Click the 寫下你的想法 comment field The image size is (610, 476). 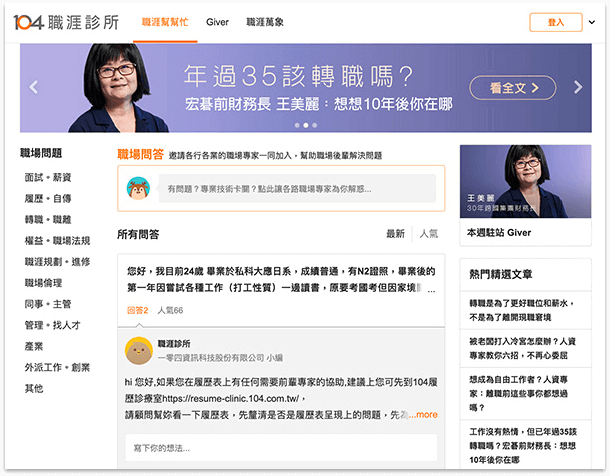pyautogui.click(x=281, y=448)
